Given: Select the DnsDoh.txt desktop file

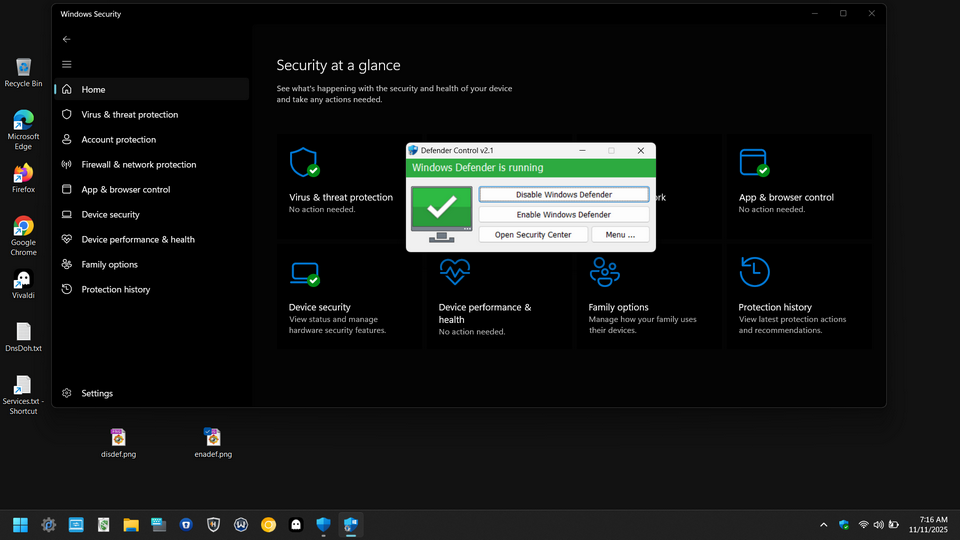Looking at the screenshot, I should 23,337.
